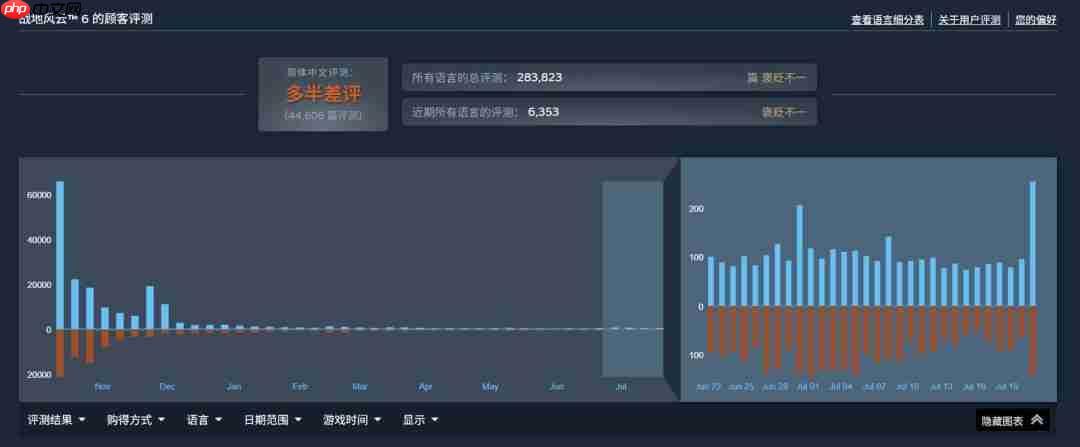This screenshot has width=1080, height=447.
Task: Open the 关于用户评测 link
Action: tap(969, 21)
